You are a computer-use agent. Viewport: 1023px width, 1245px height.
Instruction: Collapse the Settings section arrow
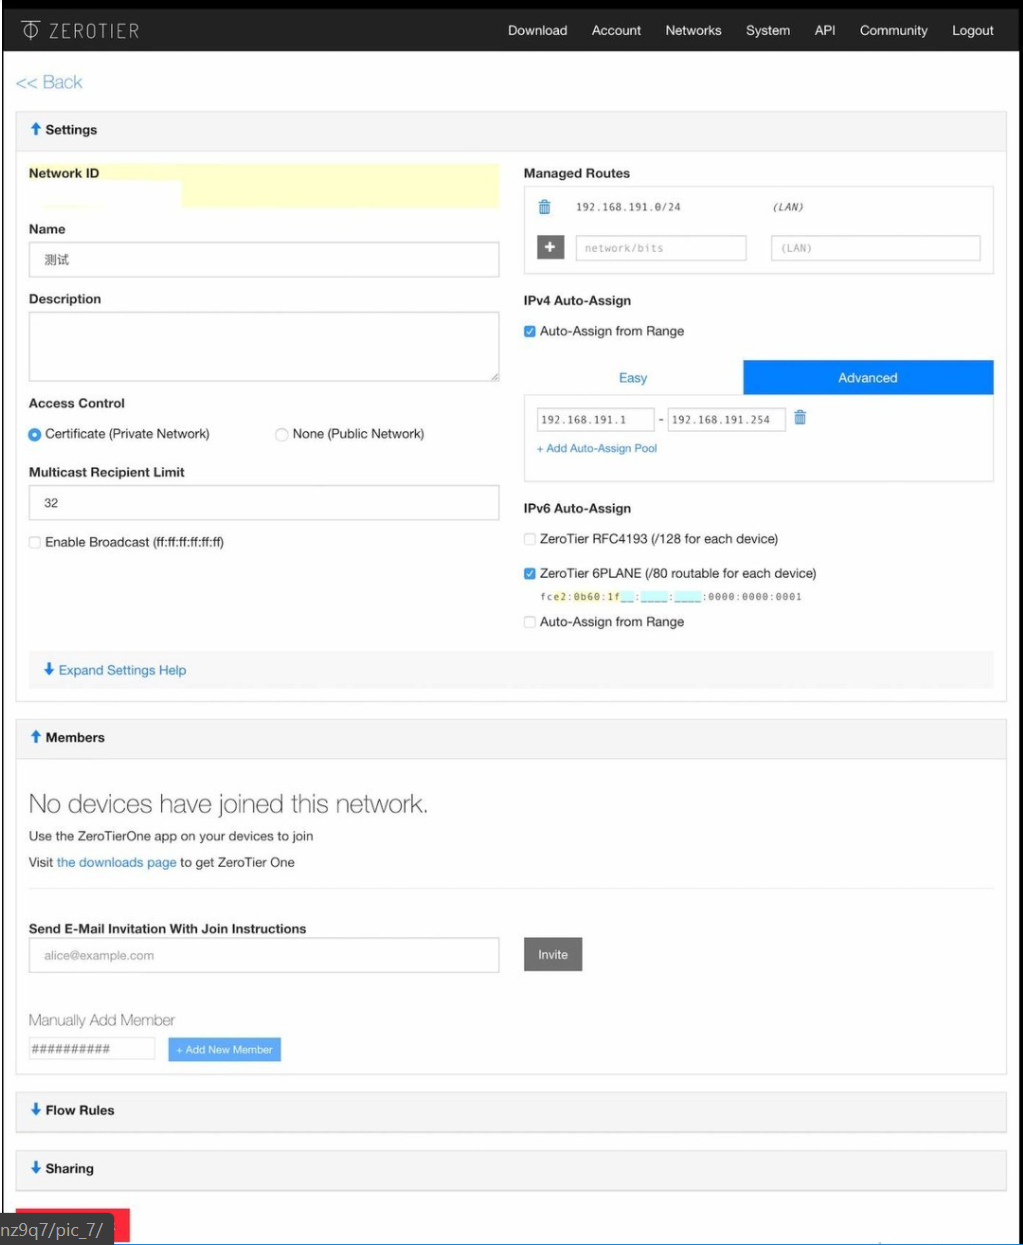pyautogui.click(x=36, y=129)
